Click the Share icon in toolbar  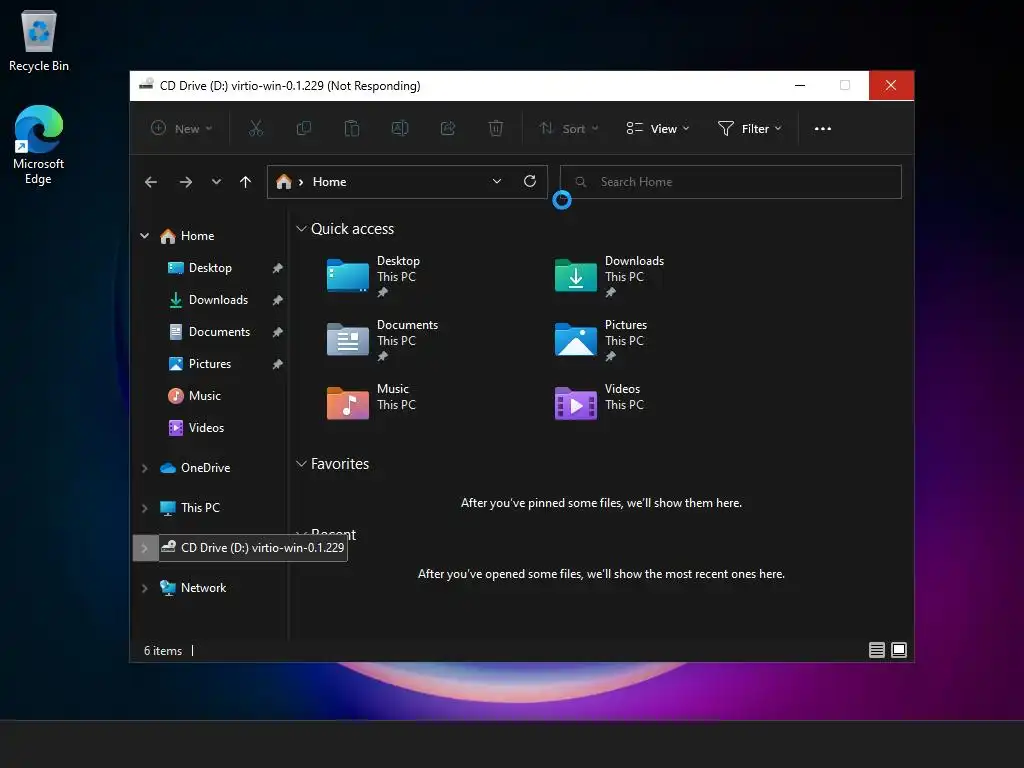448,129
